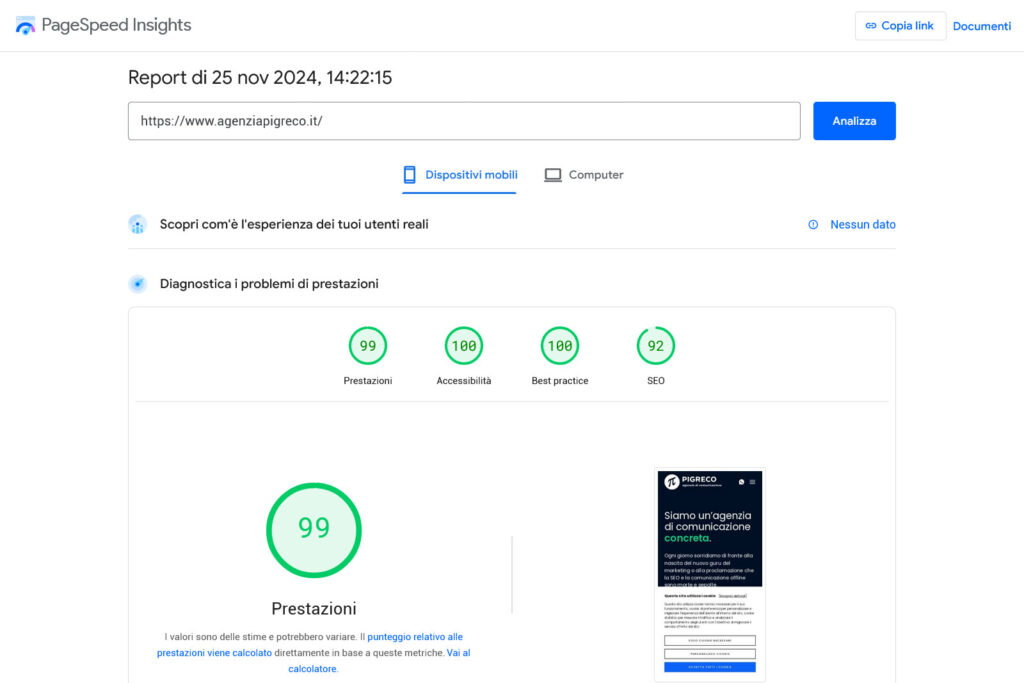Open the Documenti link
This screenshot has width=1024, height=683.
982,26
